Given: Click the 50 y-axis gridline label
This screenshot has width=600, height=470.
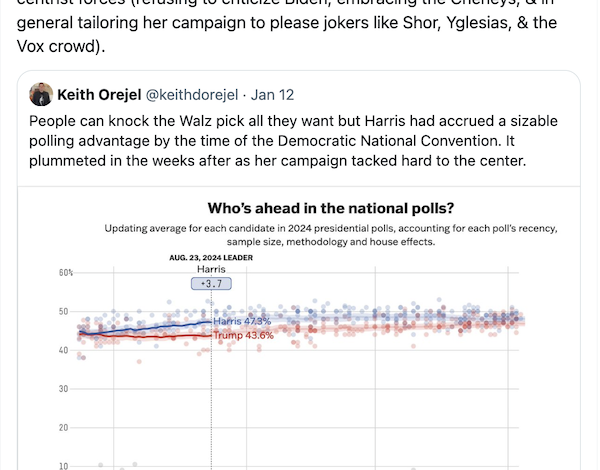Looking at the screenshot, I should pos(63,312).
